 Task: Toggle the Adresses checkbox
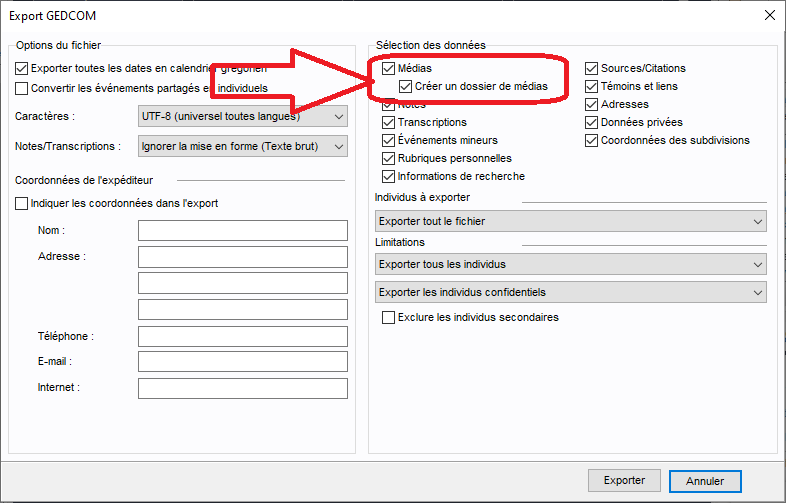(592, 105)
